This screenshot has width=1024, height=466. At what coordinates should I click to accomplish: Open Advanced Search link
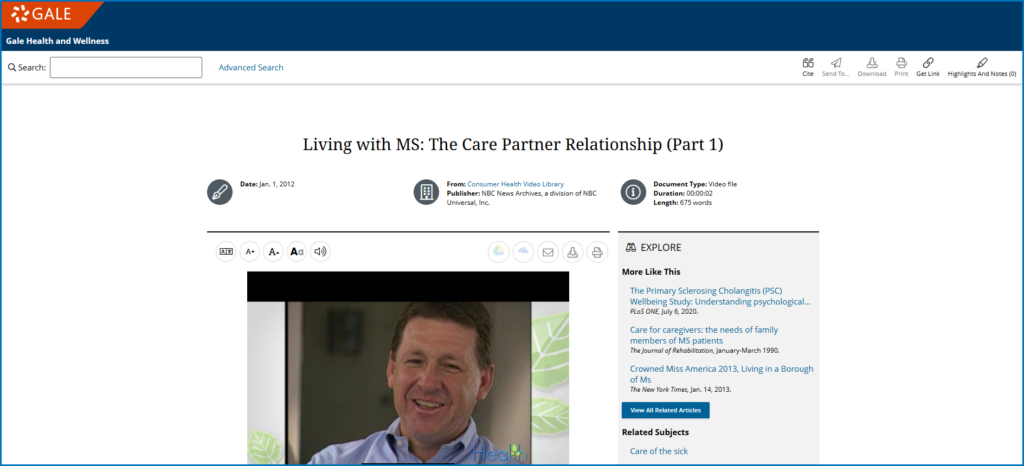pos(251,68)
